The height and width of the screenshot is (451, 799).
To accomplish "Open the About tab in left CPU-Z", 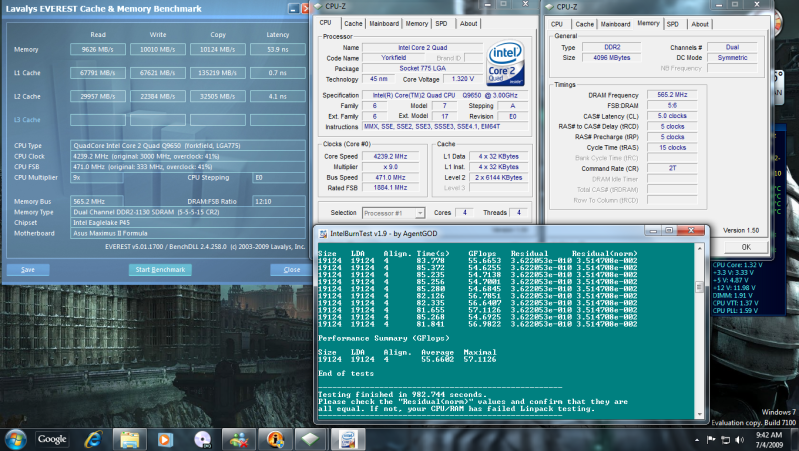I will pos(468,23).
